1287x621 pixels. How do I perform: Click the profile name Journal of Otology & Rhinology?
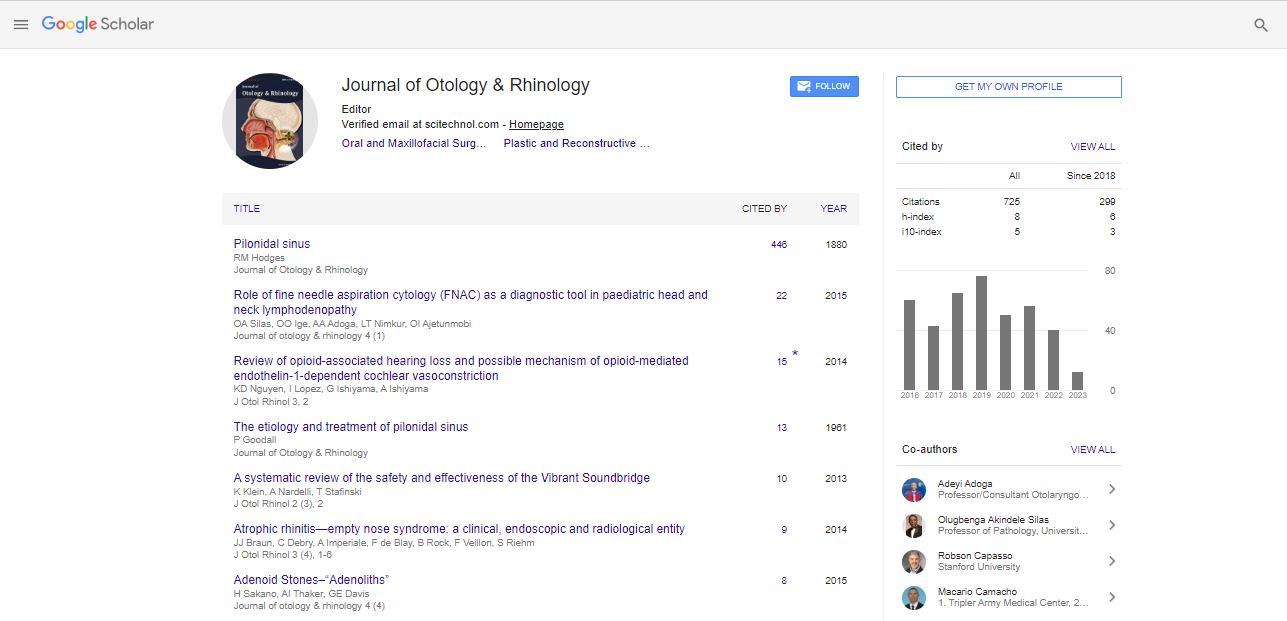[466, 86]
